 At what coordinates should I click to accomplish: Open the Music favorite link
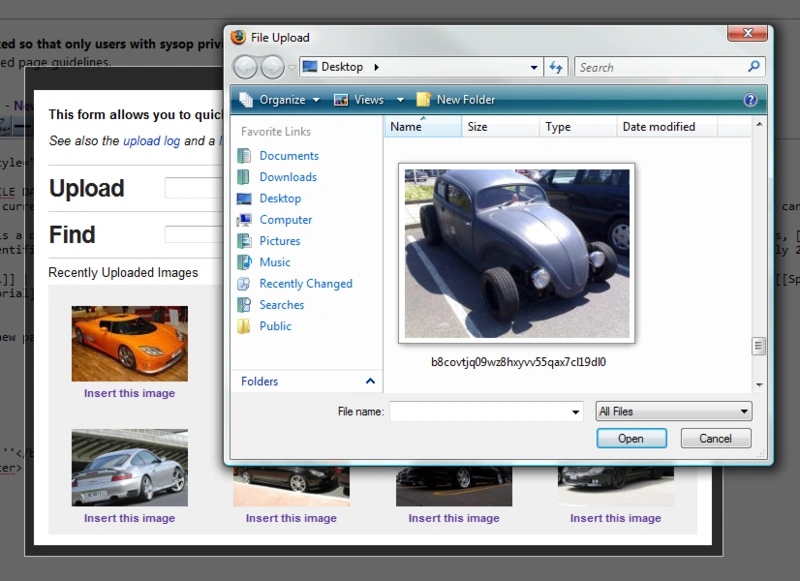click(274, 262)
